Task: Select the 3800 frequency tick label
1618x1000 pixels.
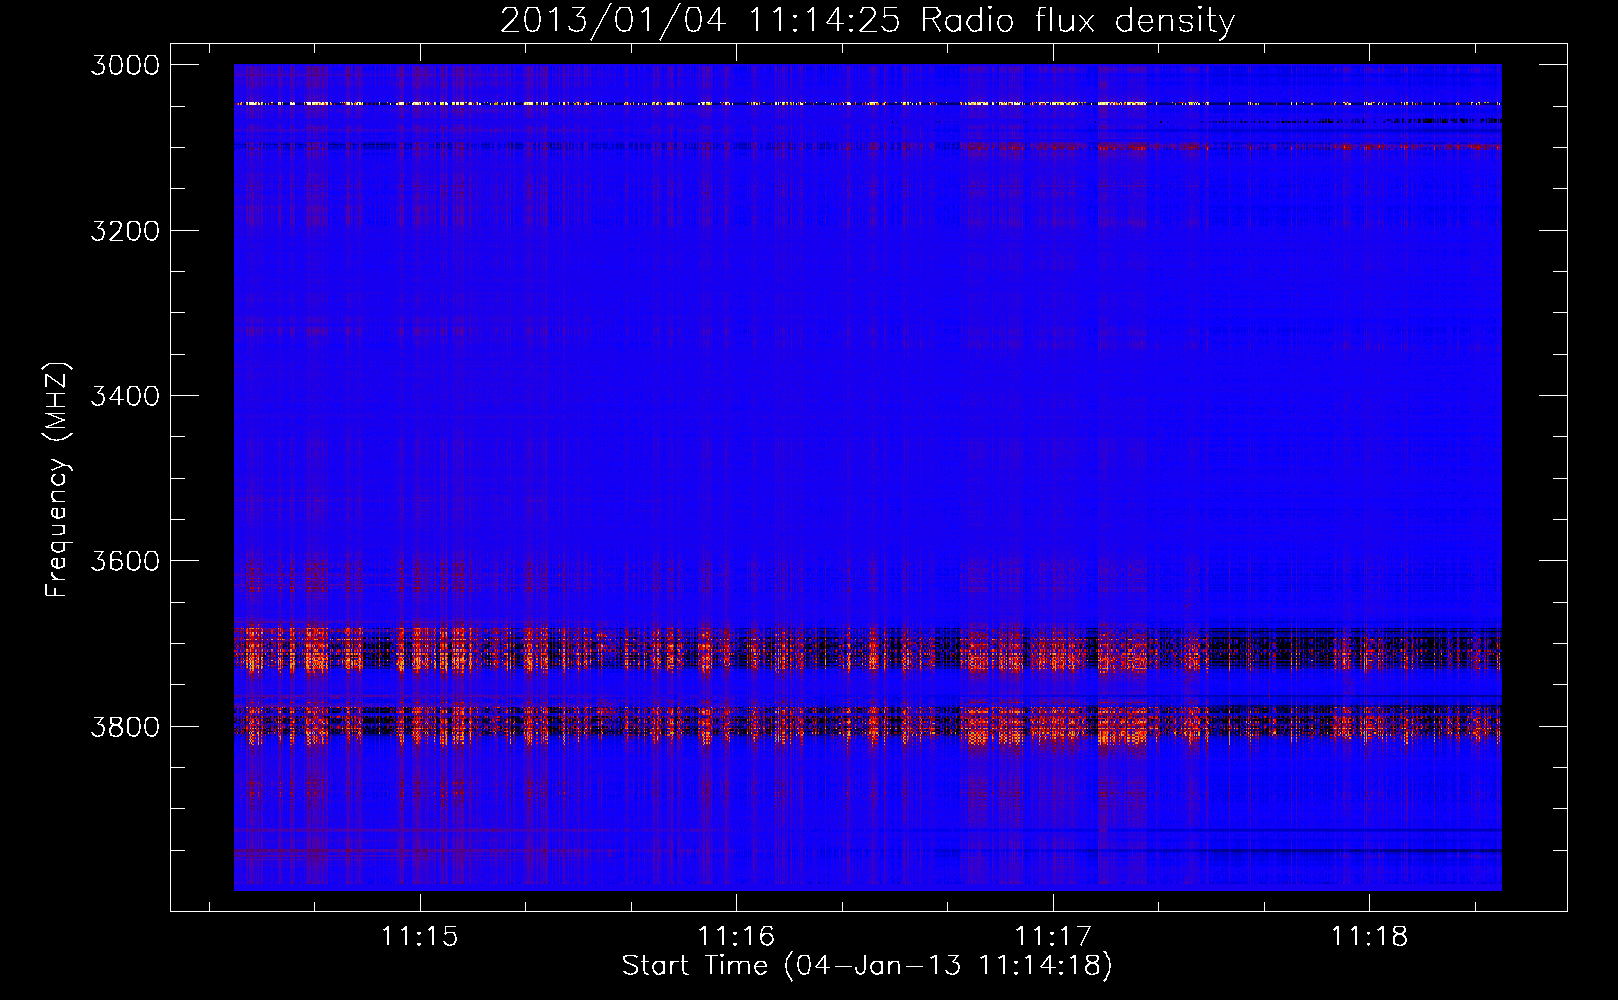Action: click(x=125, y=726)
